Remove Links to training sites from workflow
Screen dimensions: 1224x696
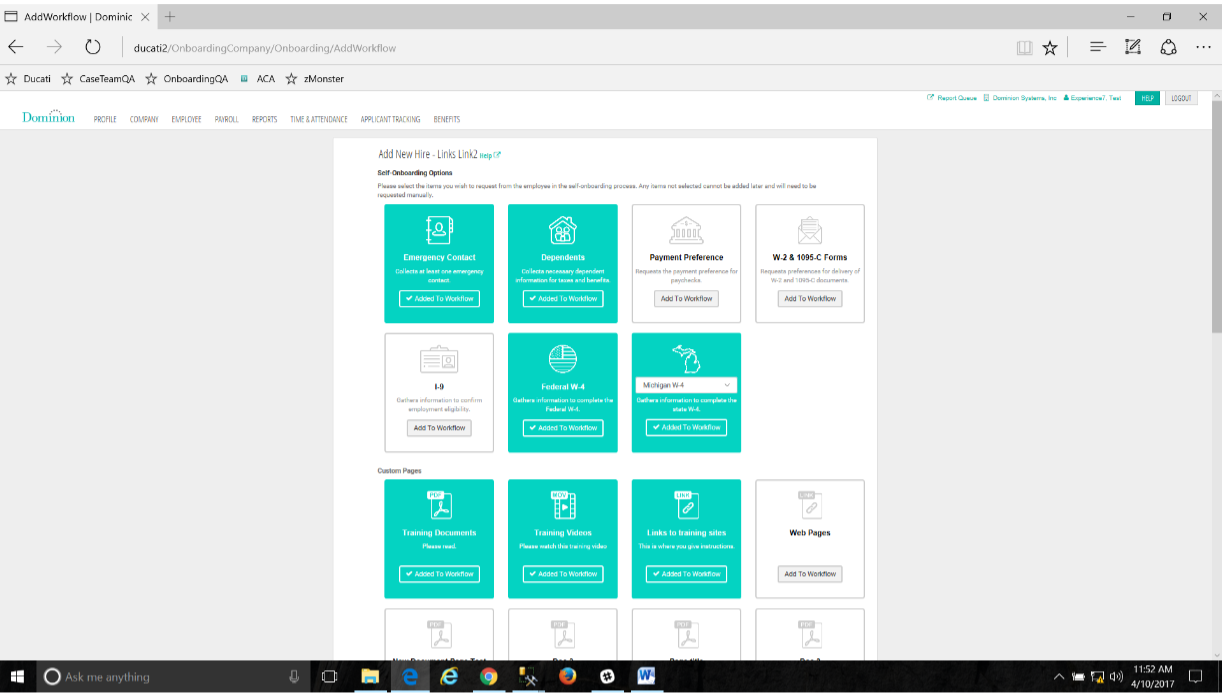click(687, 574)
